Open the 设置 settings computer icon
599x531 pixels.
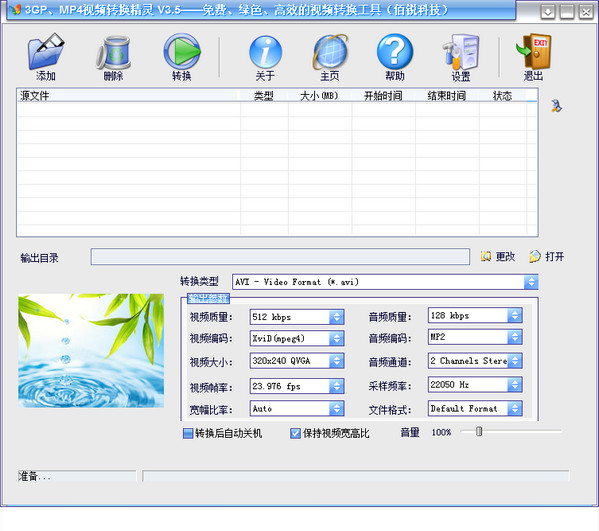pos(461,52)
